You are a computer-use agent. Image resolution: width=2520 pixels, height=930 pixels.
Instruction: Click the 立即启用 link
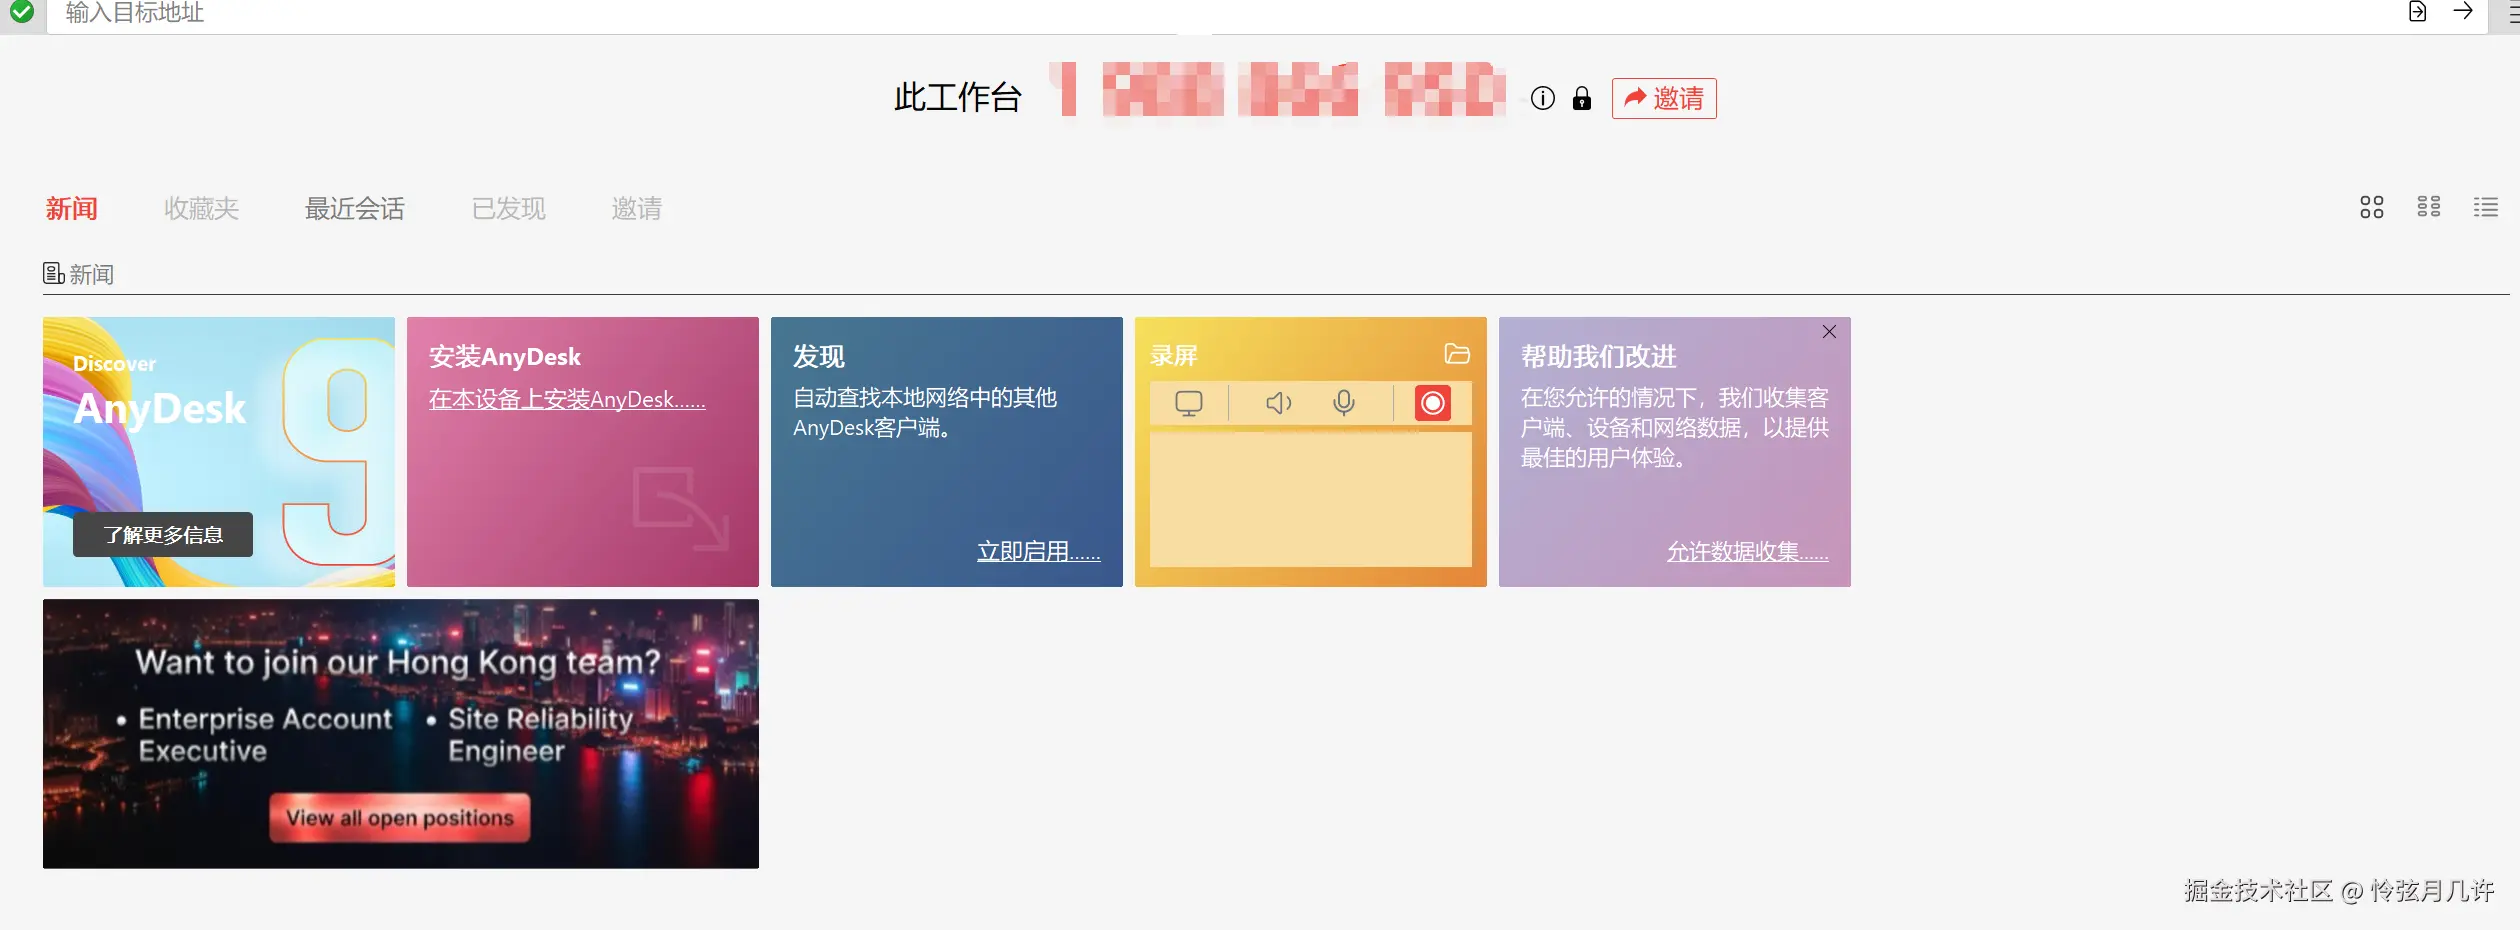[x=1039, y=551]
